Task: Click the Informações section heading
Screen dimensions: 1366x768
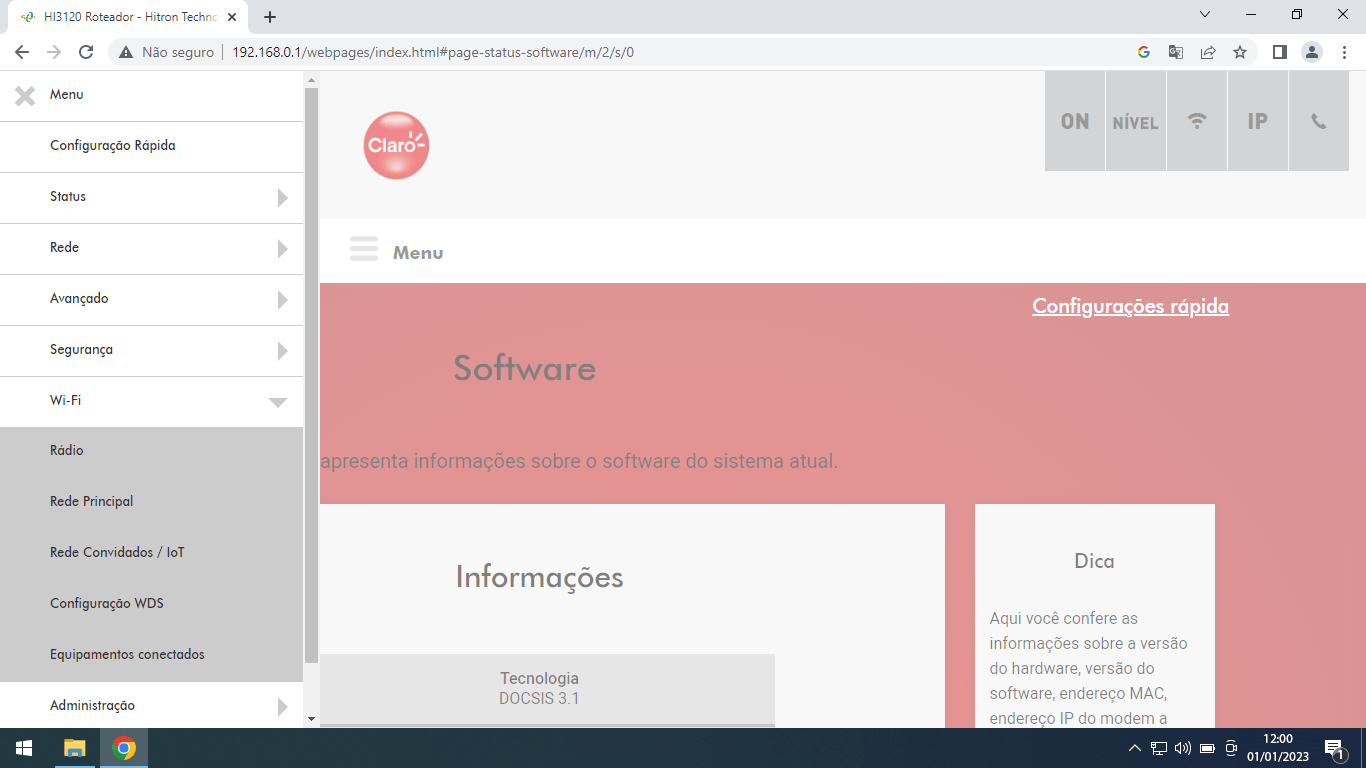Action: click(x=539, y=577)
